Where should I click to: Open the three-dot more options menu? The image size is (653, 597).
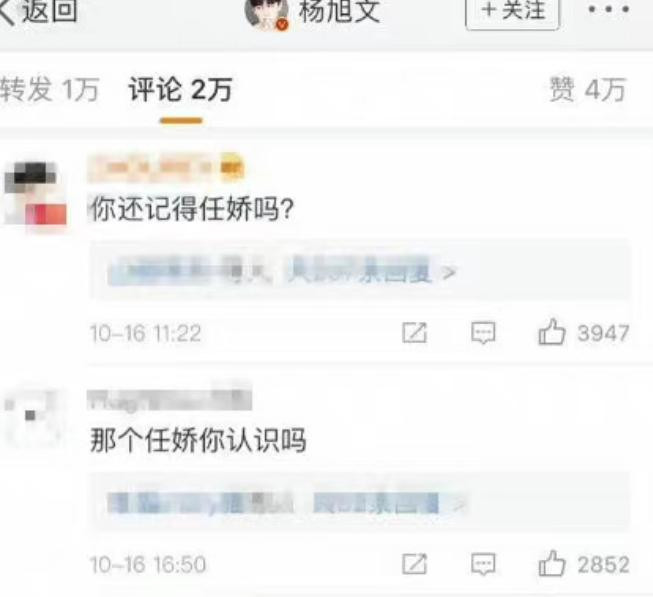point(608,9)
